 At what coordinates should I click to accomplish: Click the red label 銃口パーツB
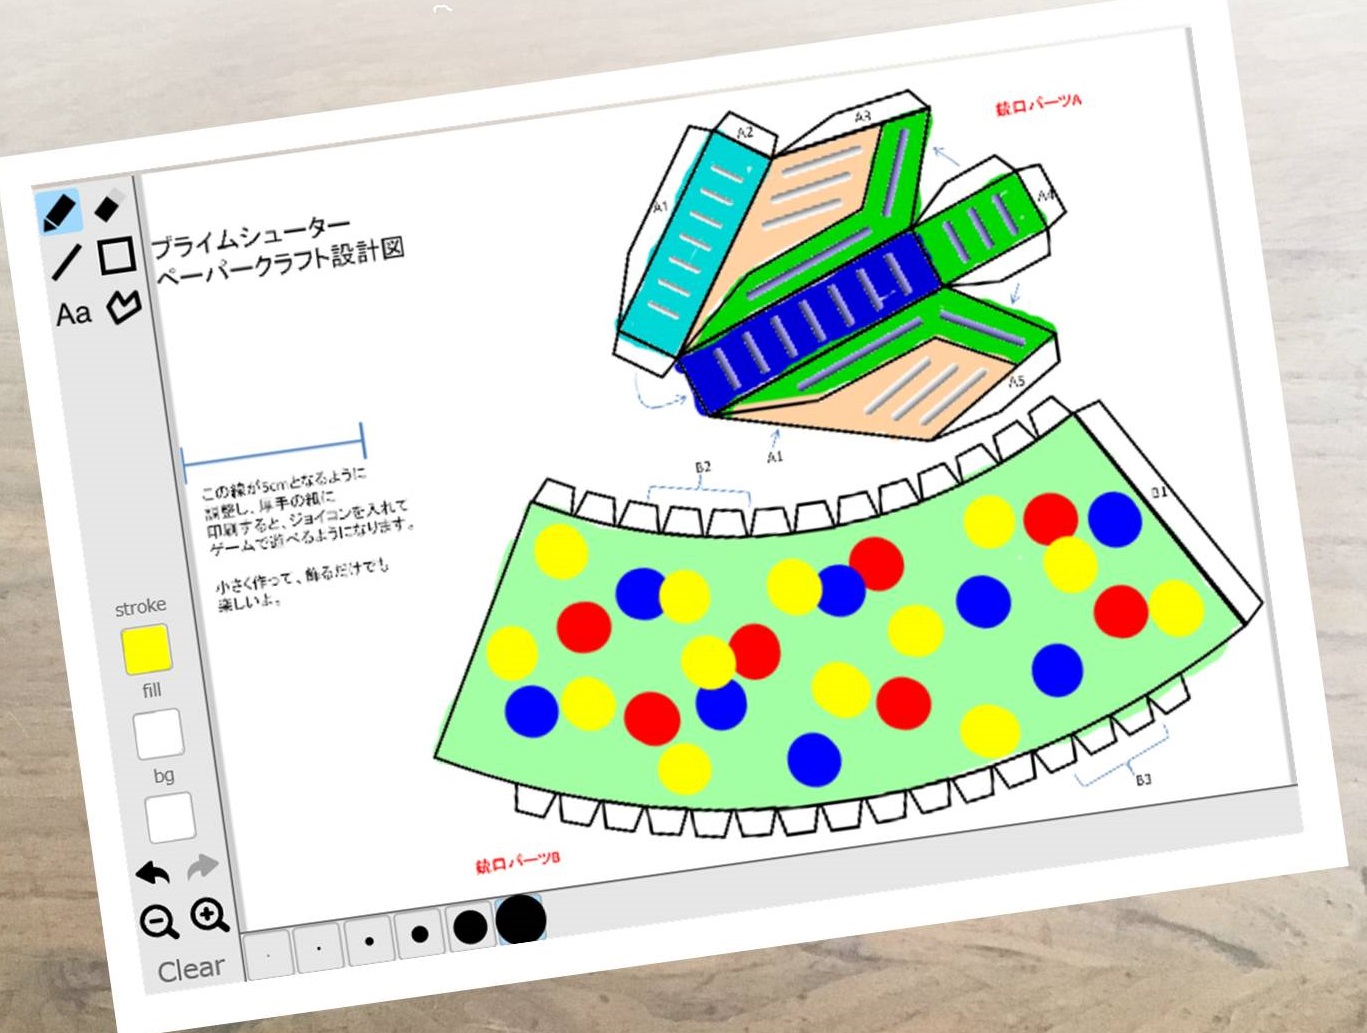tap(518, 863)
